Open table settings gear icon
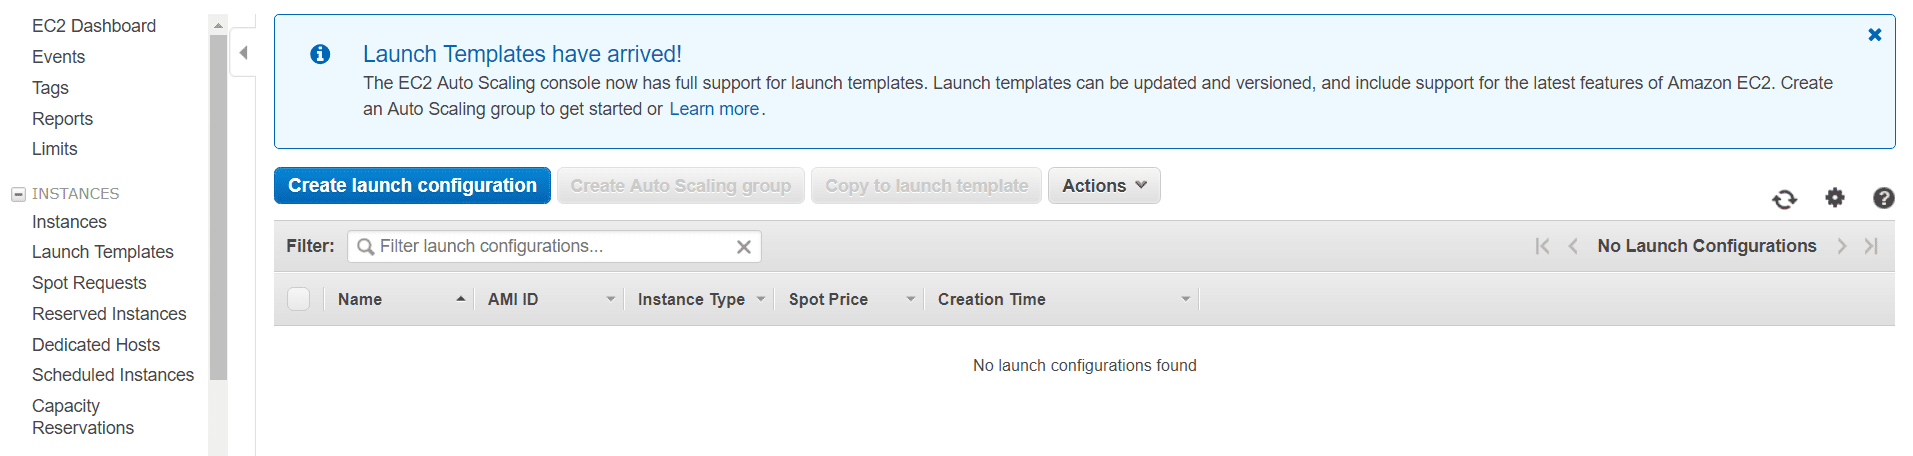This screenshot has height=456, width=1913. pos(1834,198)
